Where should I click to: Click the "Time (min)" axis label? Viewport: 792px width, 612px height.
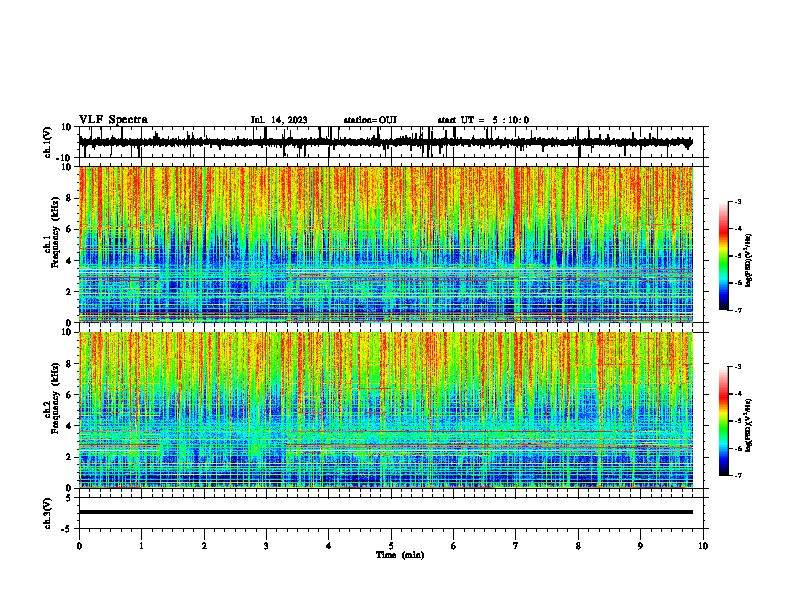[x=400, y=555]
